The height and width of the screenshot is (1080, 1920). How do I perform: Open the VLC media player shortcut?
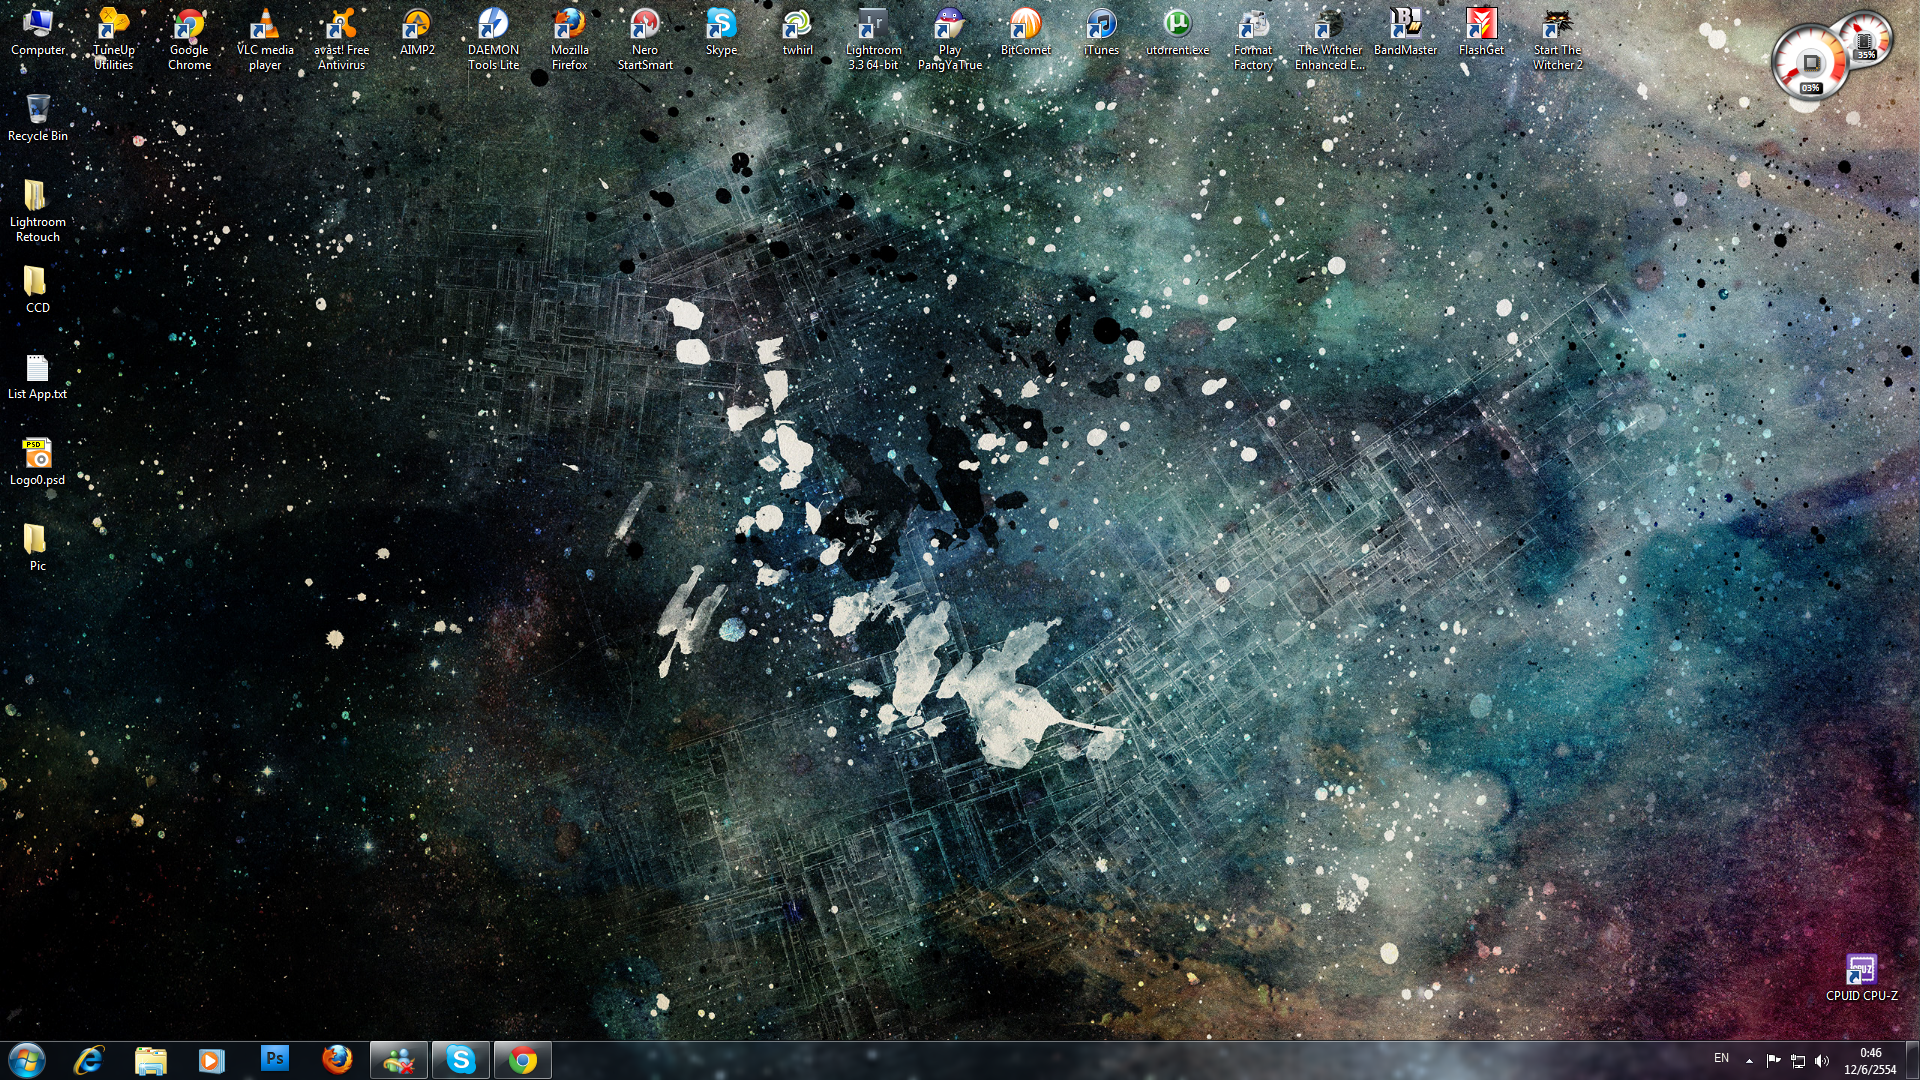pyautogui.click(x=265, y=39)
